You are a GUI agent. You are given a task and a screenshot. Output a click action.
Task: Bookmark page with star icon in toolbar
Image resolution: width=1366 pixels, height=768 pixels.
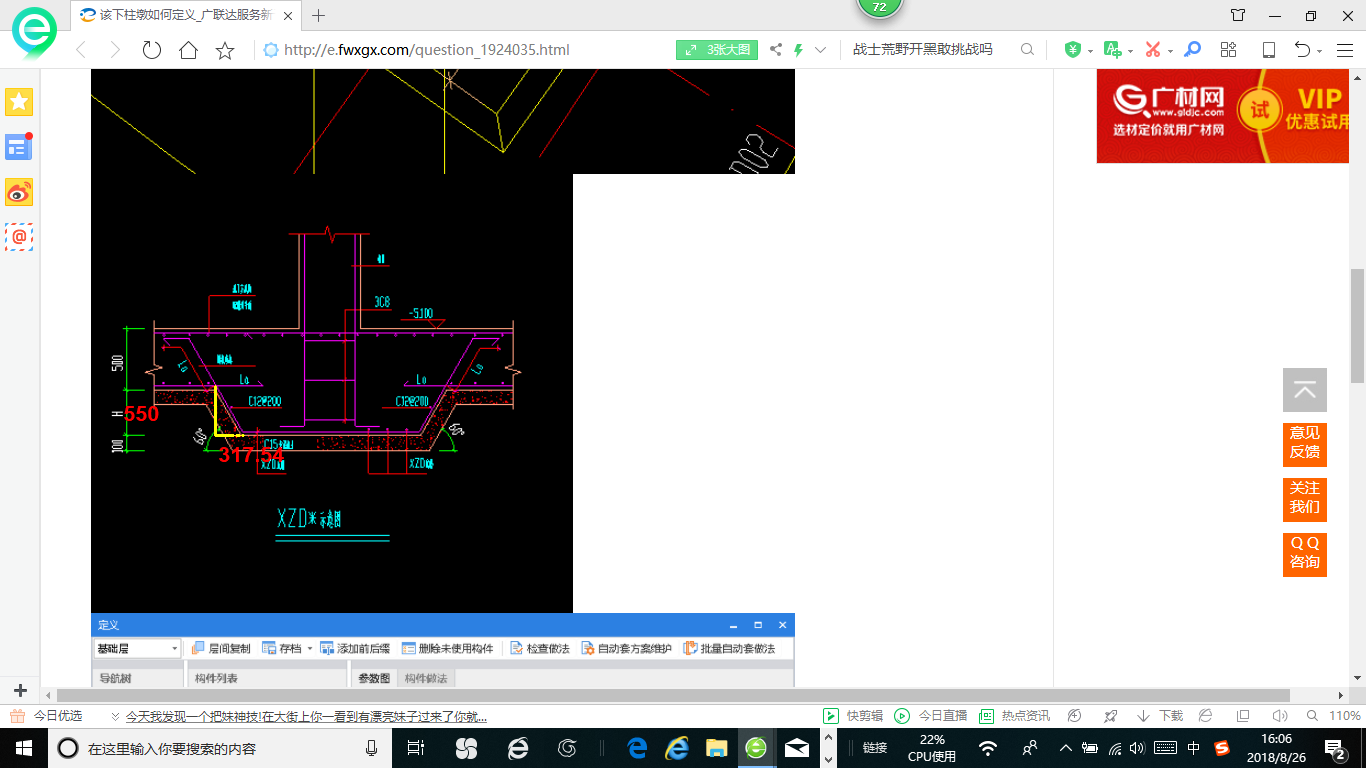(225, 50)
